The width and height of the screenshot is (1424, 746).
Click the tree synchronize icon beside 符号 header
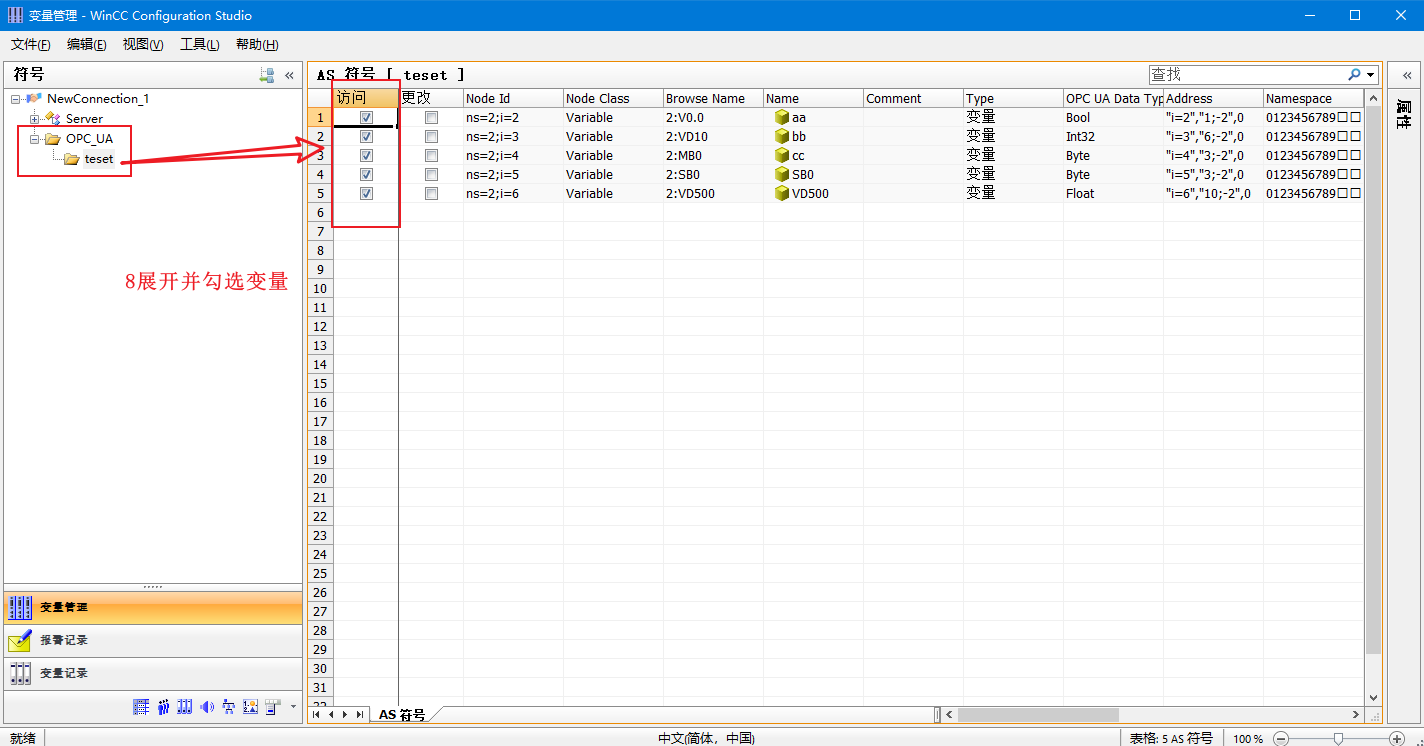[x=267, y=75]
